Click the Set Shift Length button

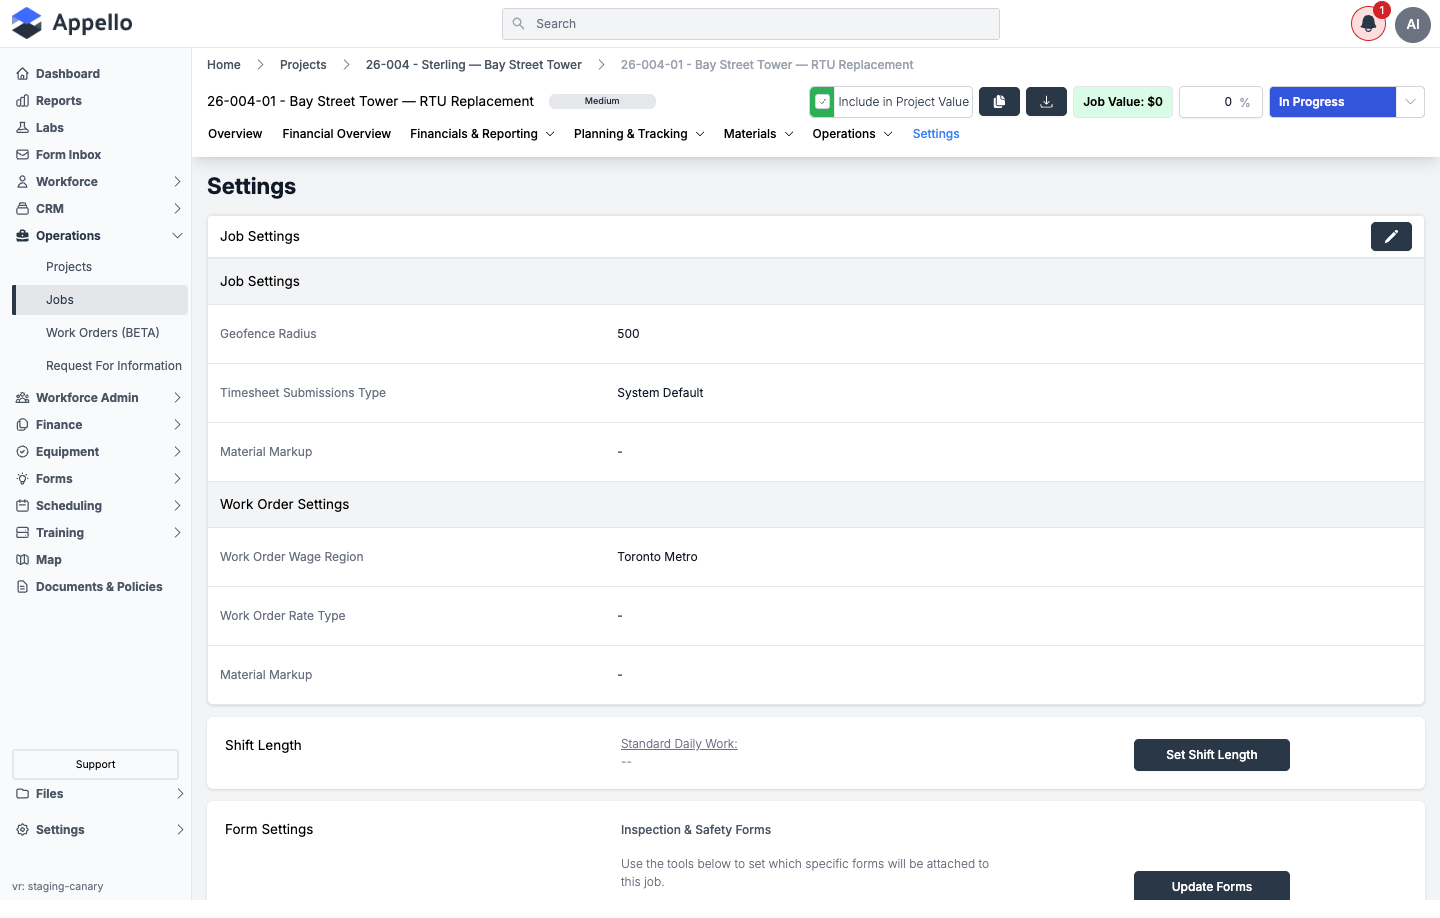point(1211,755)
